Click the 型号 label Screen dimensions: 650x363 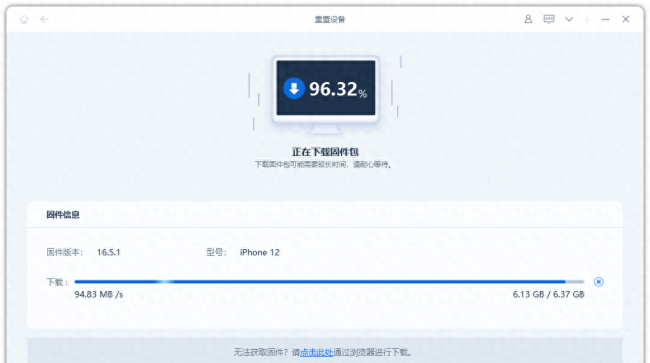click(x=216, y=252)
